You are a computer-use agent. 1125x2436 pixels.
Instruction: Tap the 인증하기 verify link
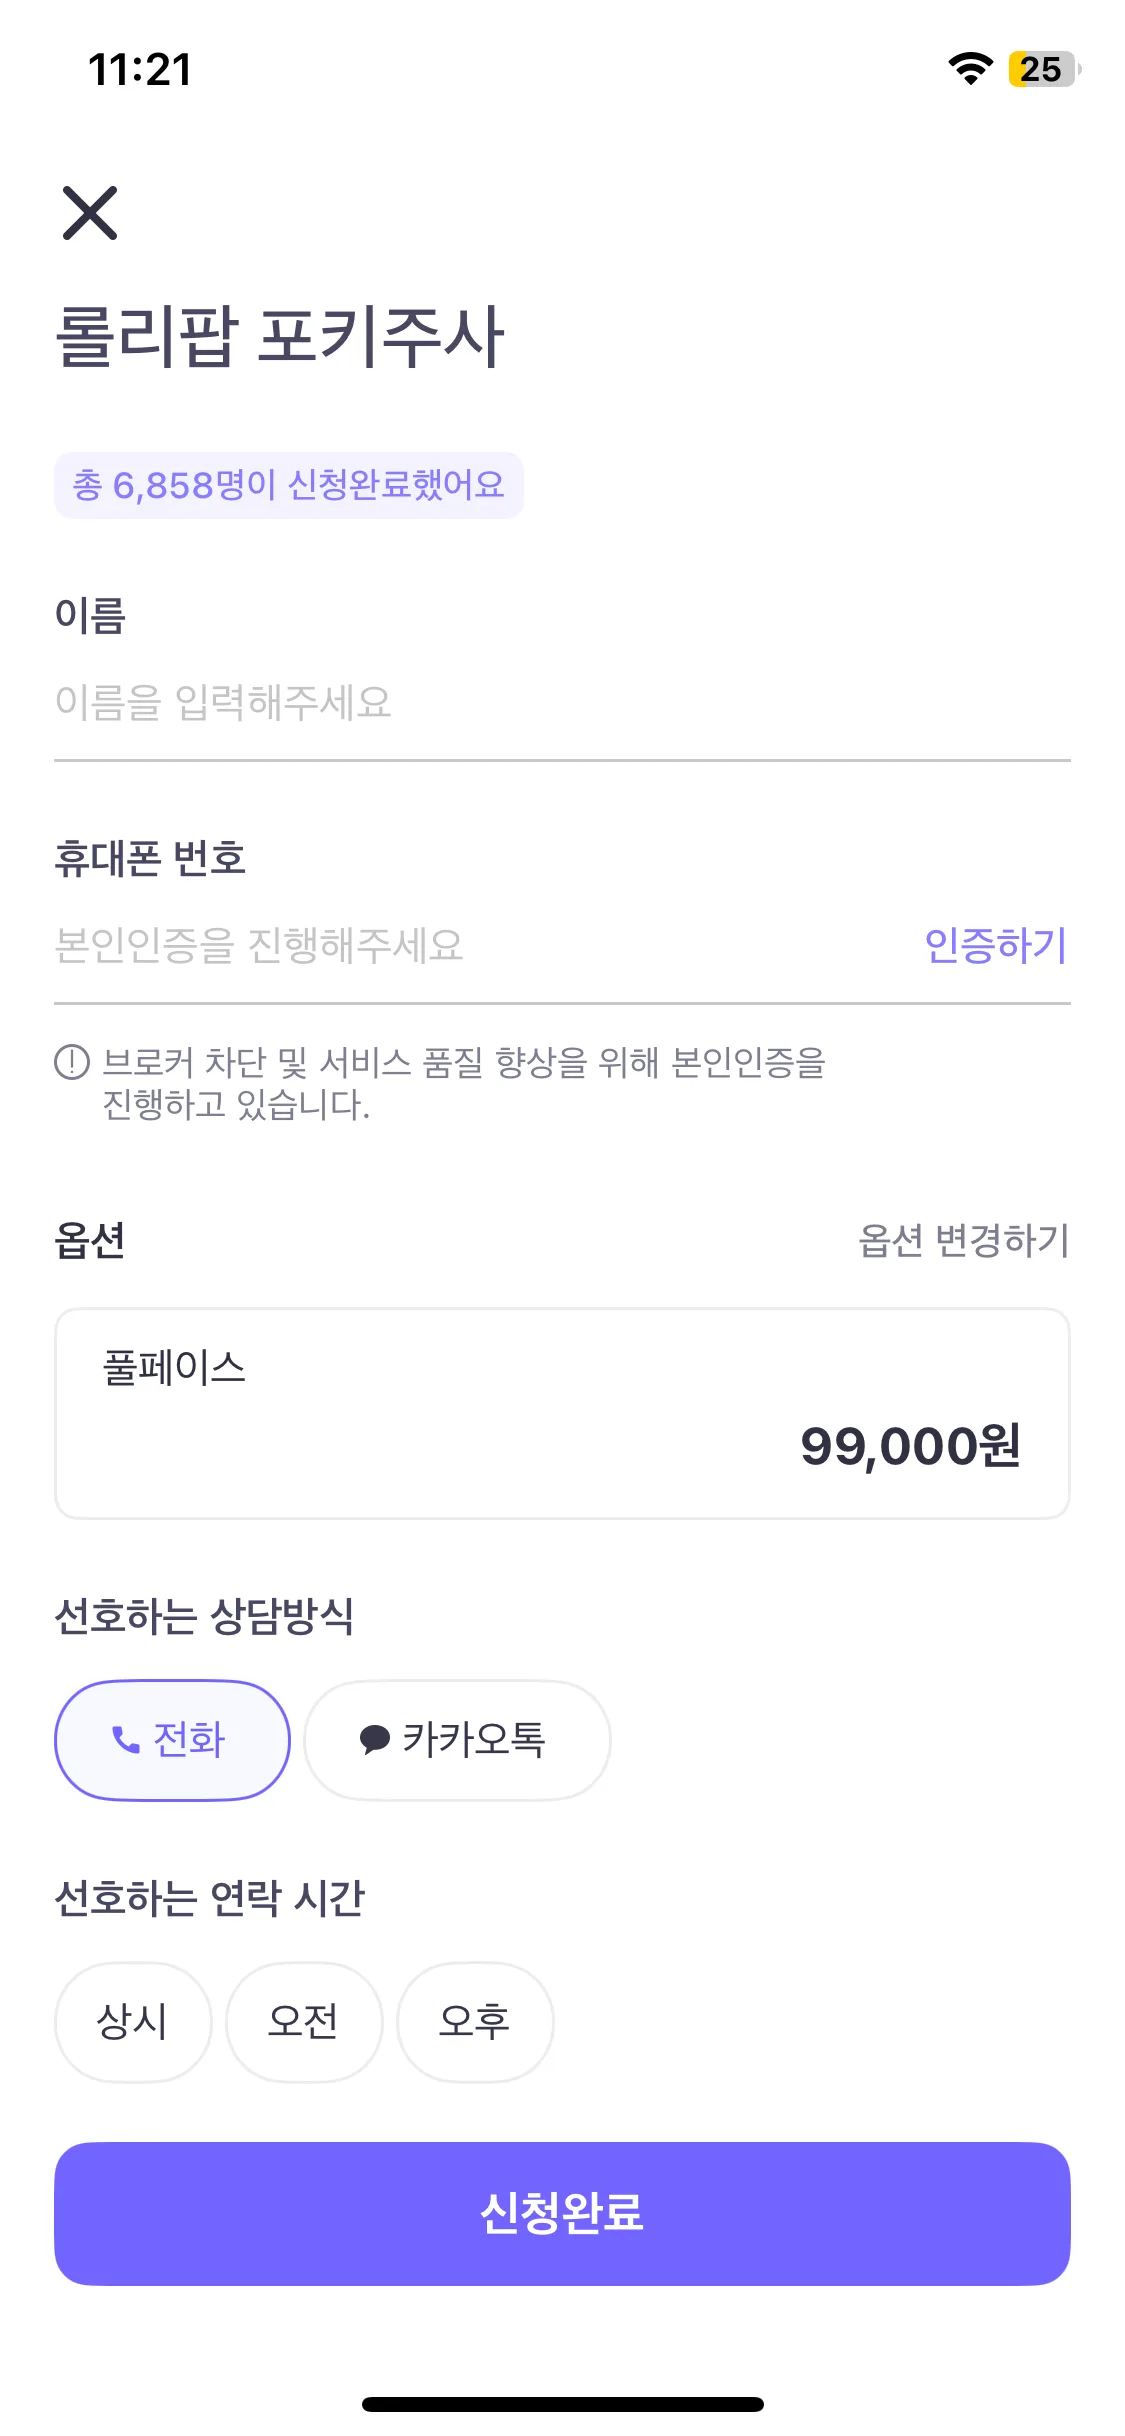click(x=995, y=945)
